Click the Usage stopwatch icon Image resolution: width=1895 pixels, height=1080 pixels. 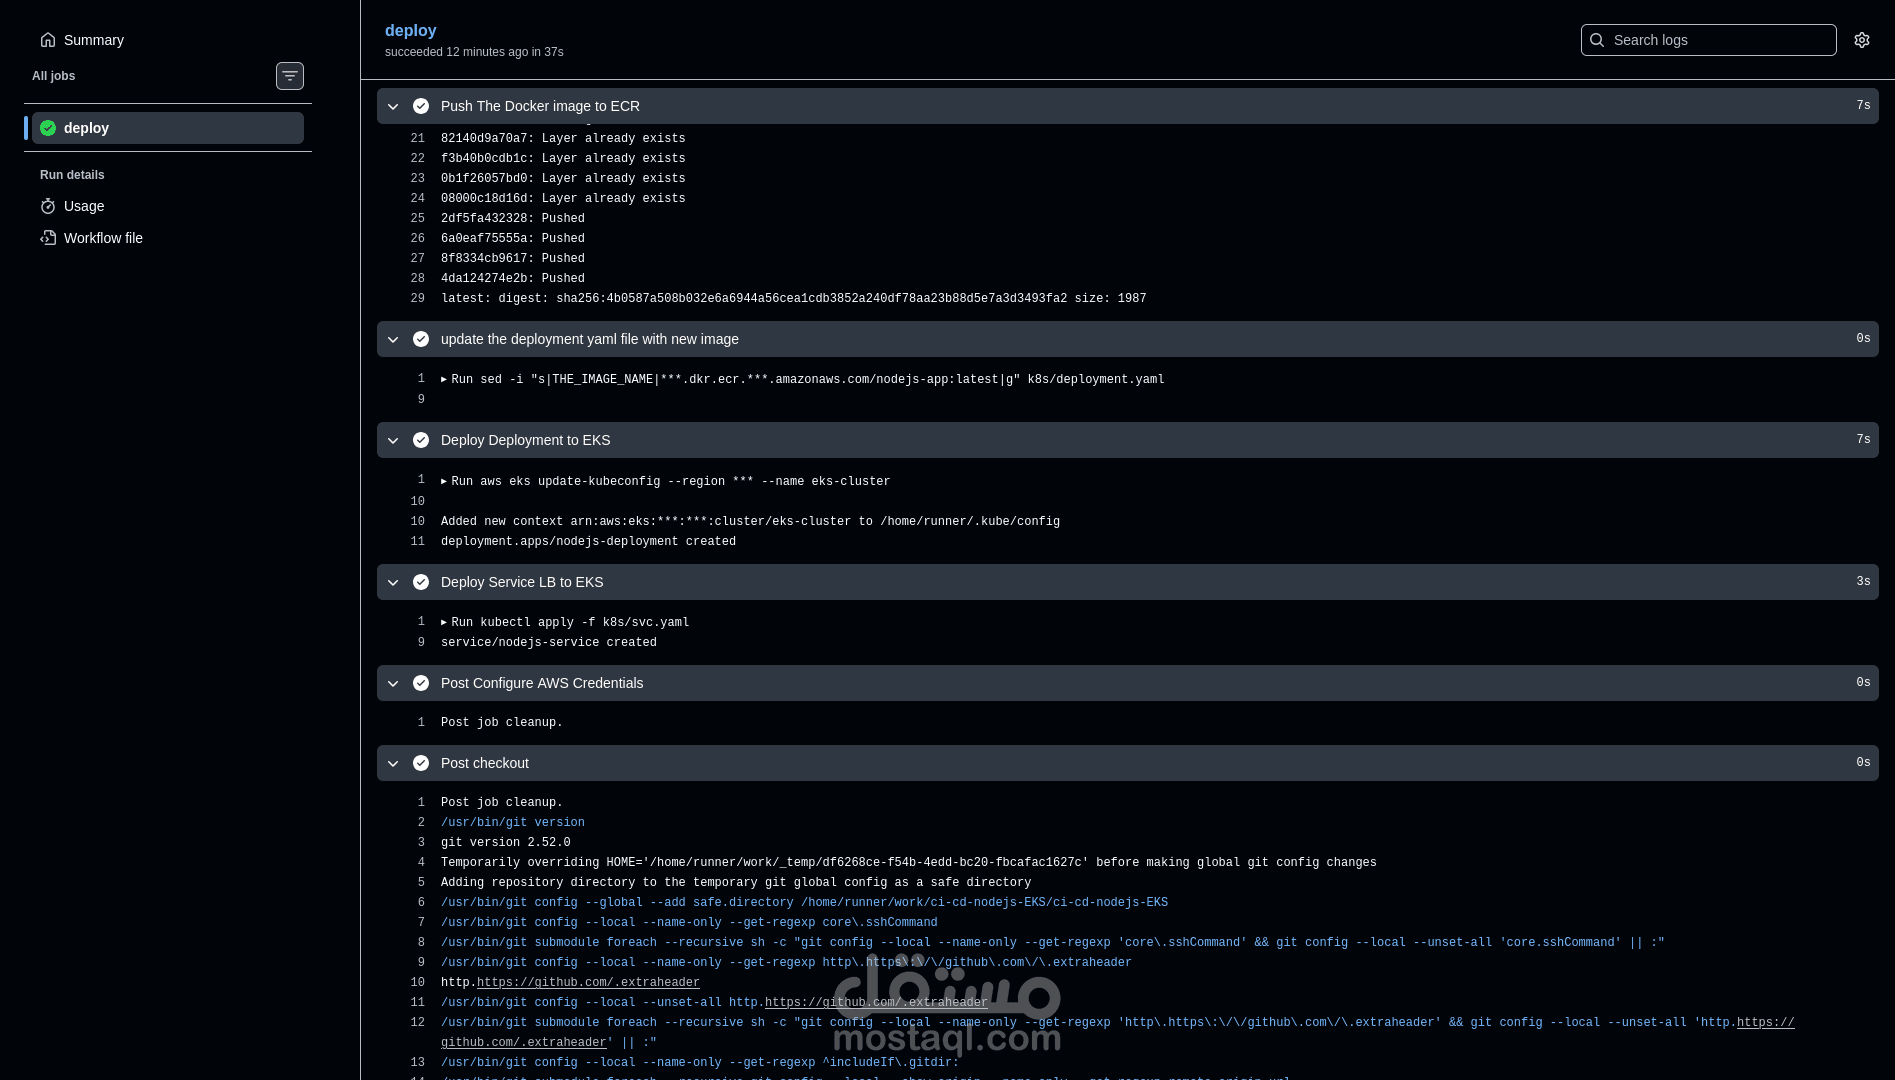click(48, 206)
